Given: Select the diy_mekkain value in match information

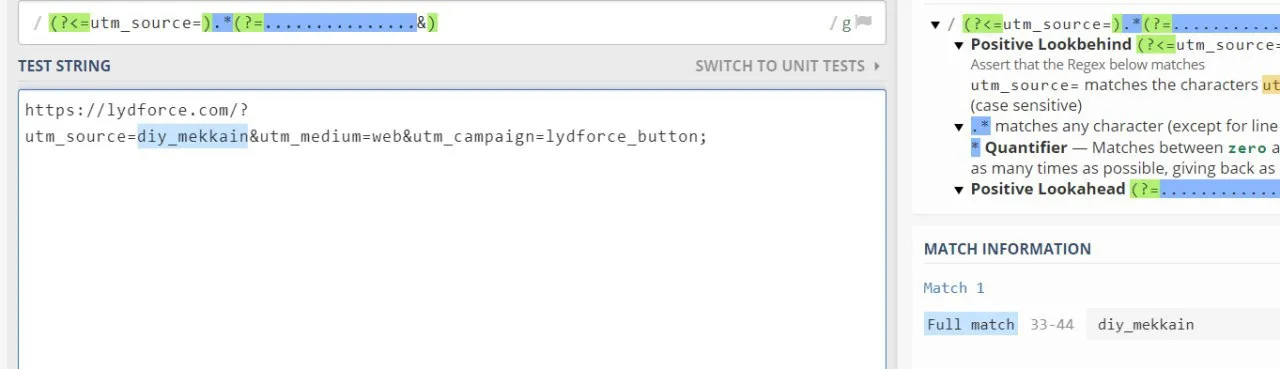Looking at the screenshot, I should tap(1145, 324).
